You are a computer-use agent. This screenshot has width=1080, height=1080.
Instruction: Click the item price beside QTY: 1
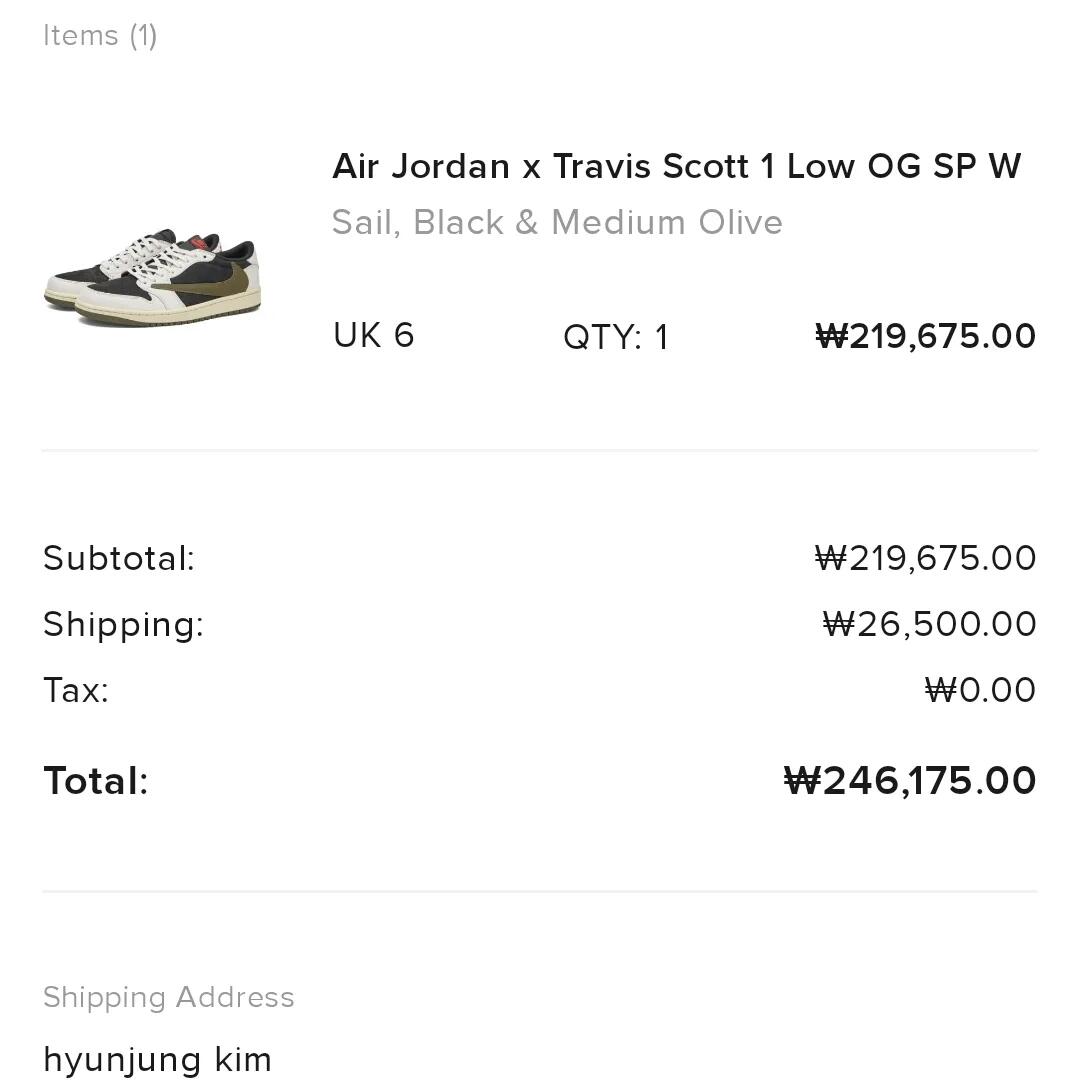[x=925, y=336]
